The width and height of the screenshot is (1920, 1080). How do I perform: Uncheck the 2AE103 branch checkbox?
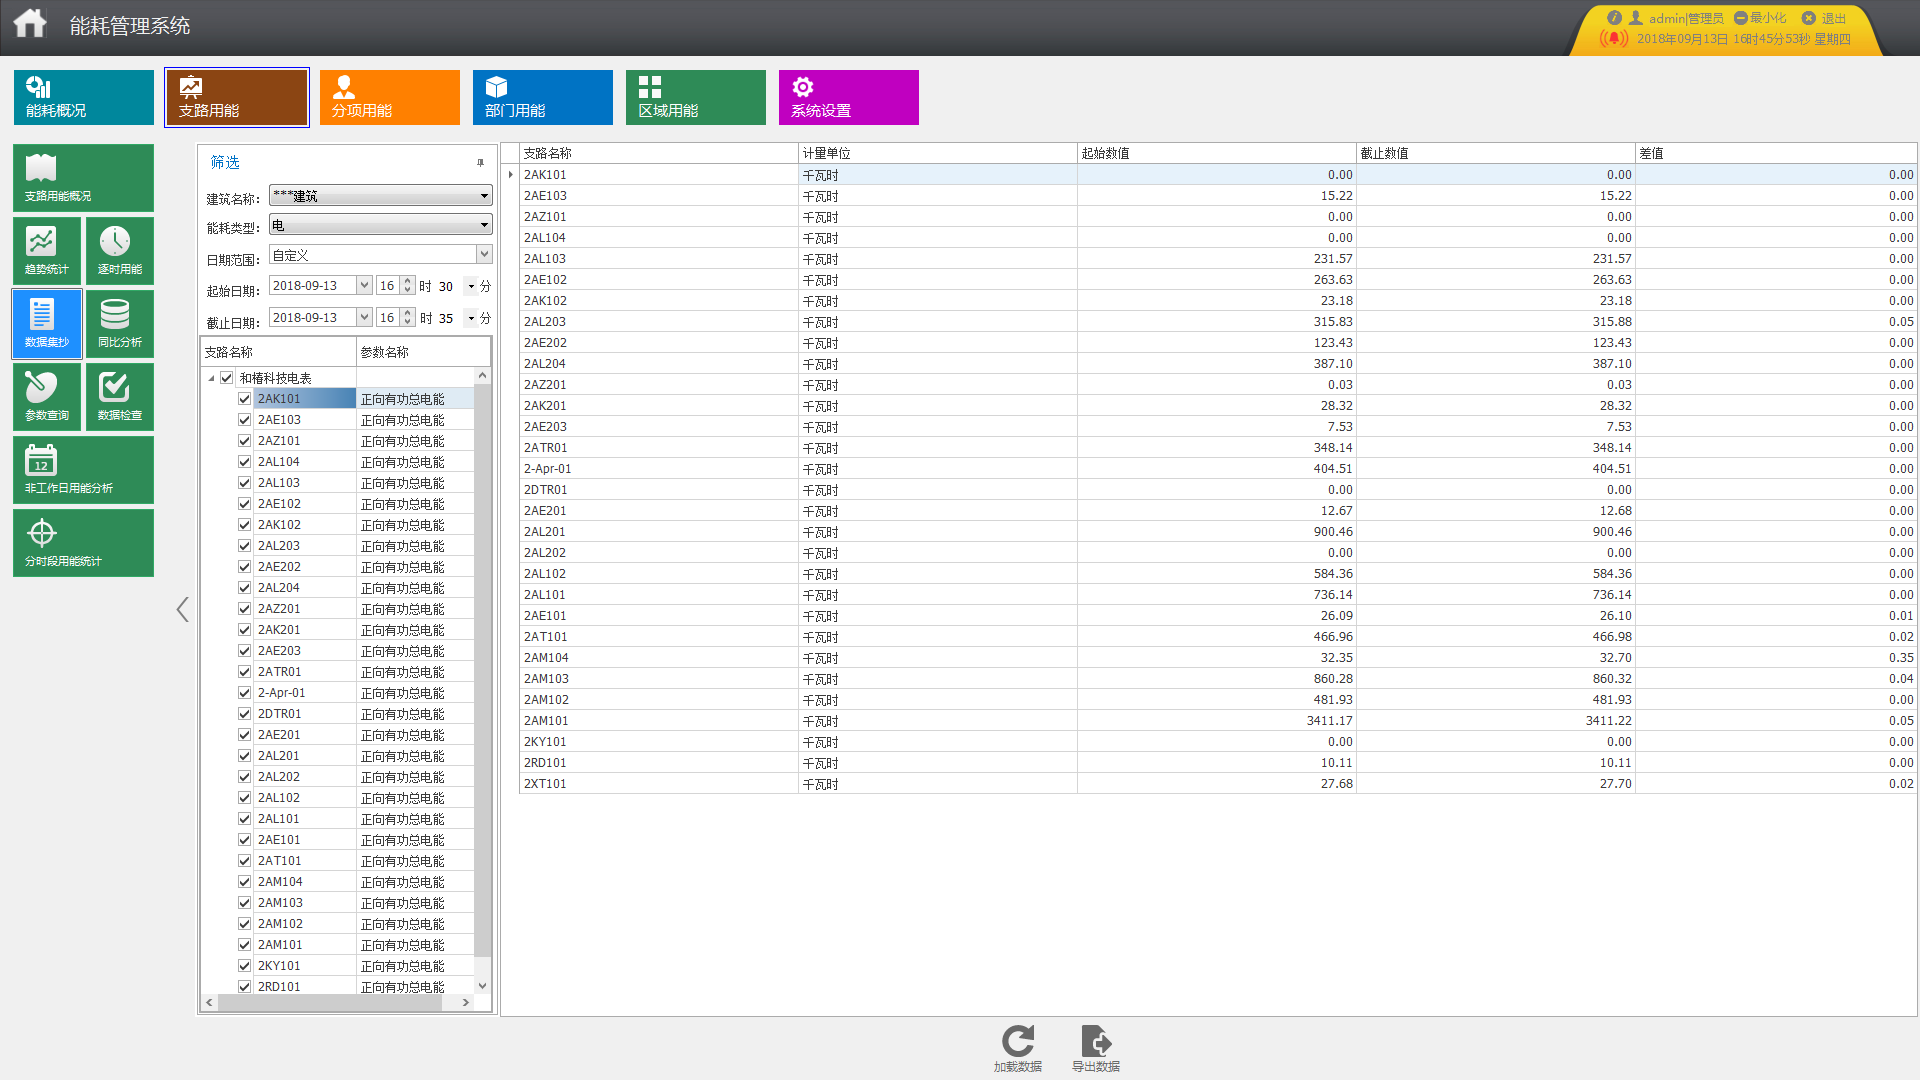click(244, 420)
